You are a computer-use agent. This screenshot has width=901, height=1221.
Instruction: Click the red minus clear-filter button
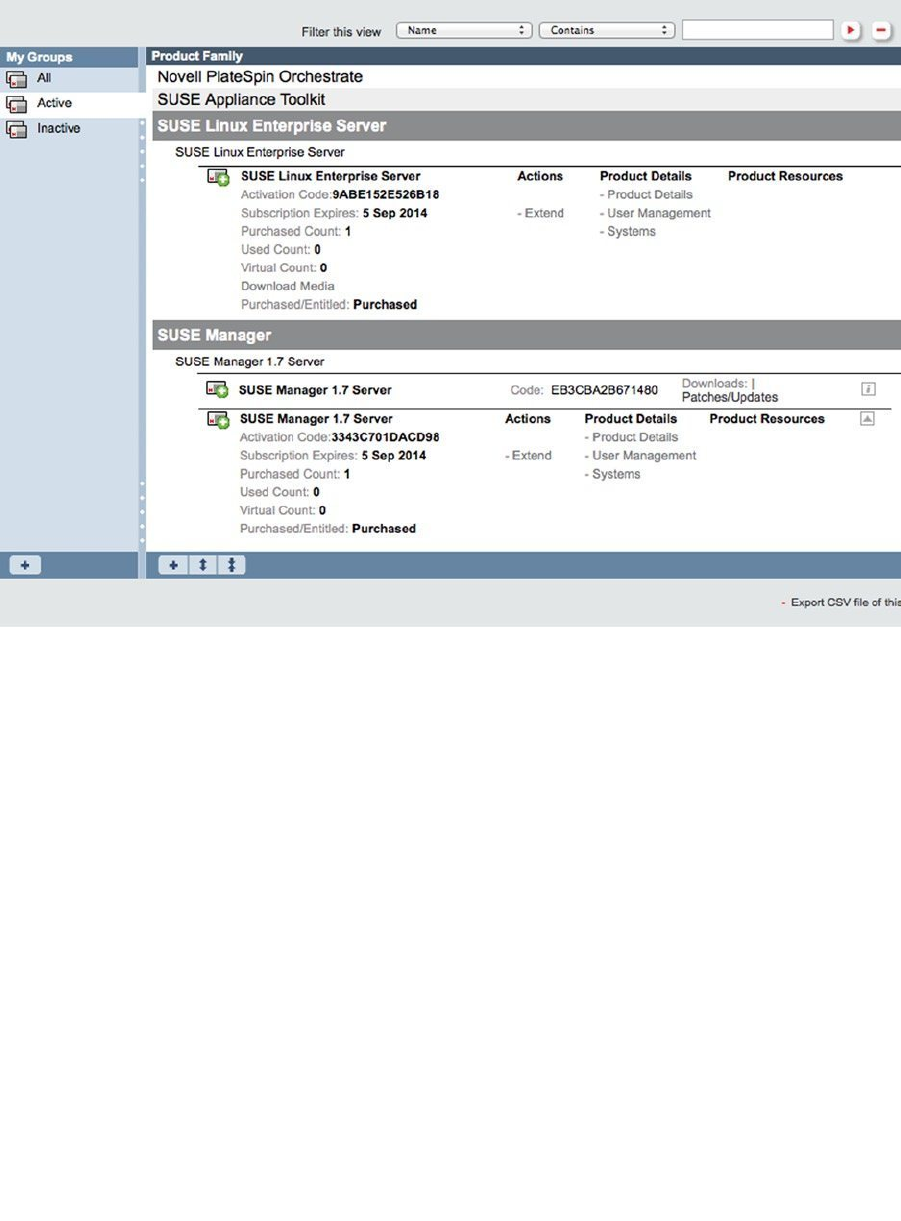(x=881, y=31)
